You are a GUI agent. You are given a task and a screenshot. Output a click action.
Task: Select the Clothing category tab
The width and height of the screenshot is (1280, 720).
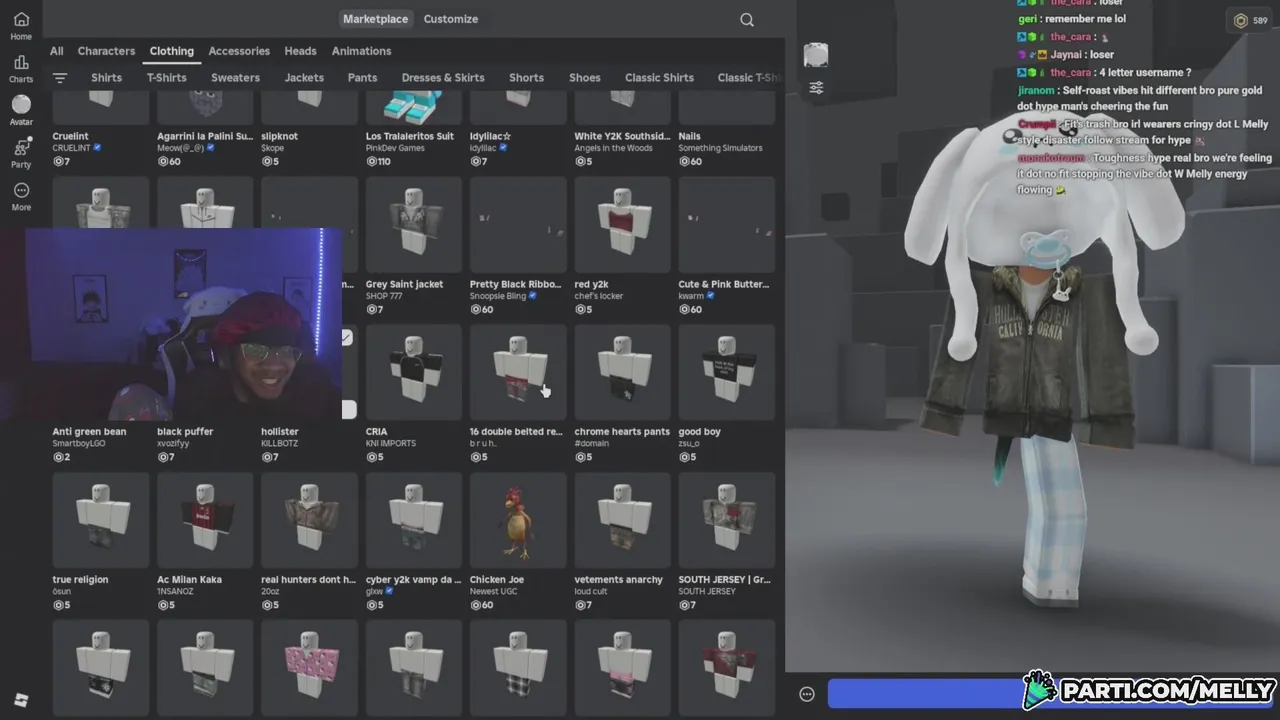pos(172,51)
